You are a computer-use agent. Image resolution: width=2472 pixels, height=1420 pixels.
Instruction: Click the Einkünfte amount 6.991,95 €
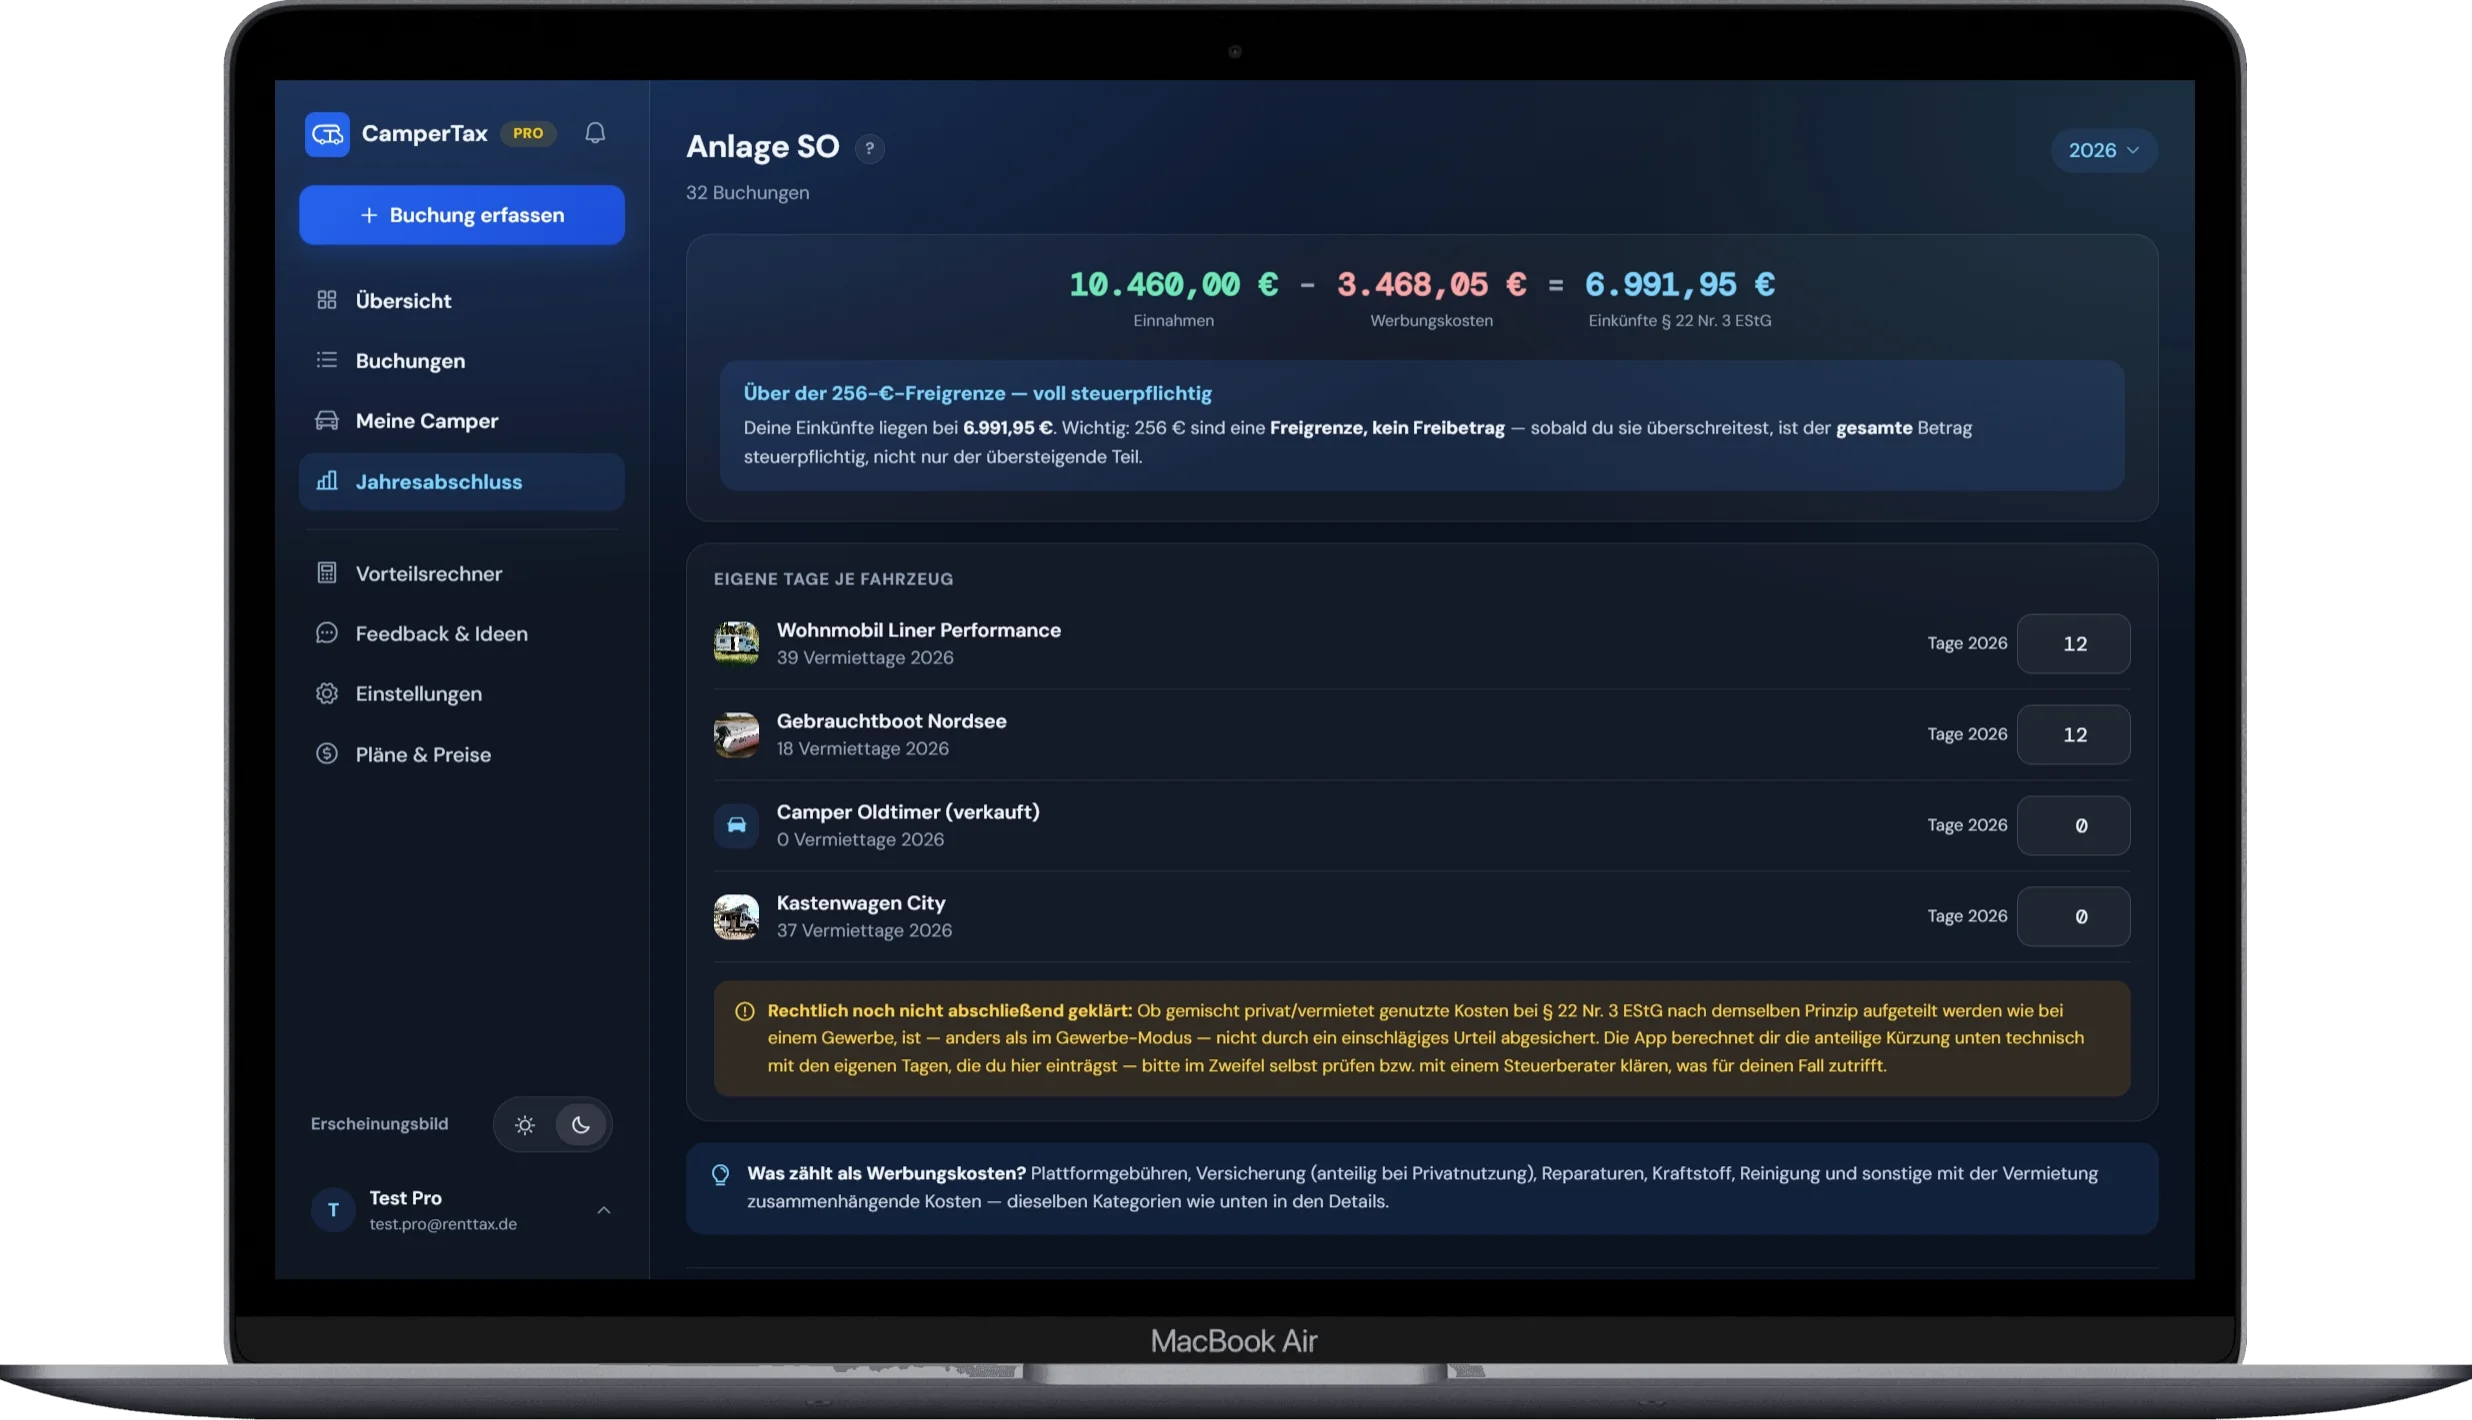1680,285
